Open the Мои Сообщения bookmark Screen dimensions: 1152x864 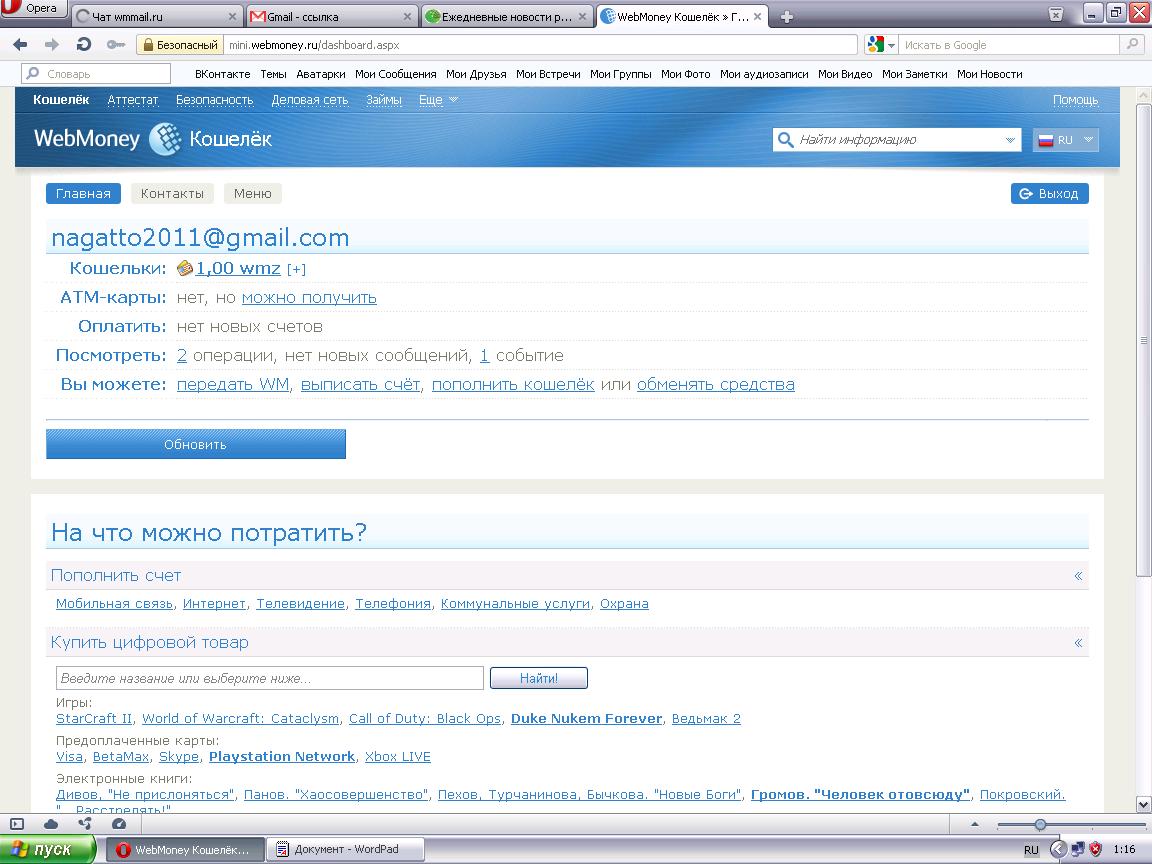tap(395, 74)
